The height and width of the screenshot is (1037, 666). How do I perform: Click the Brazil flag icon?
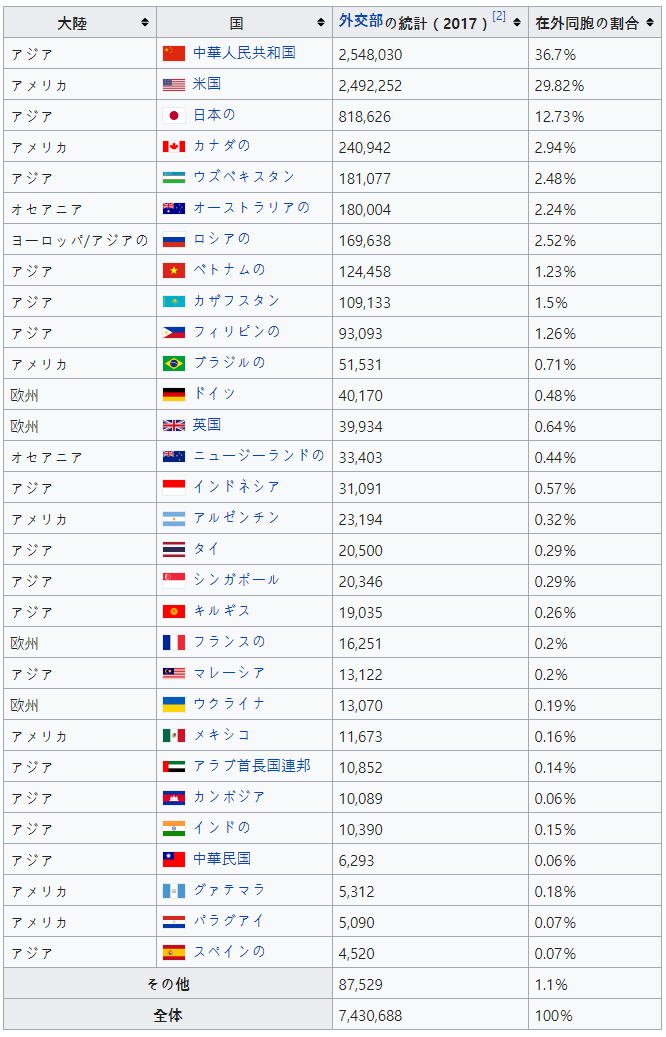[174, 363]
